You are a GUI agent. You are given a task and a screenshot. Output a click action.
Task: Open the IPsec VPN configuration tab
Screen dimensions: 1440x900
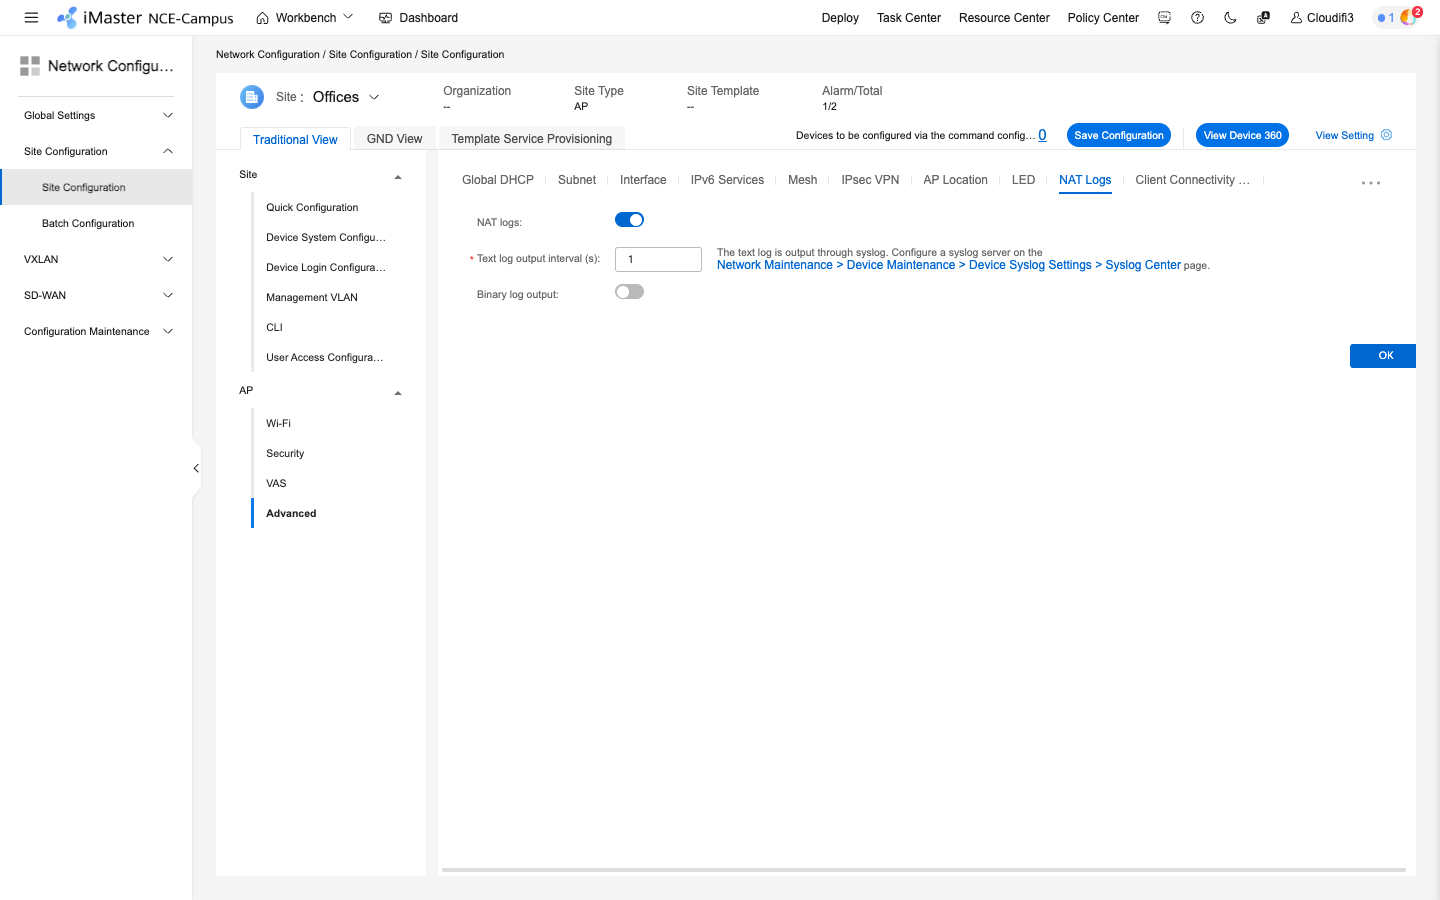pos(869,180)
